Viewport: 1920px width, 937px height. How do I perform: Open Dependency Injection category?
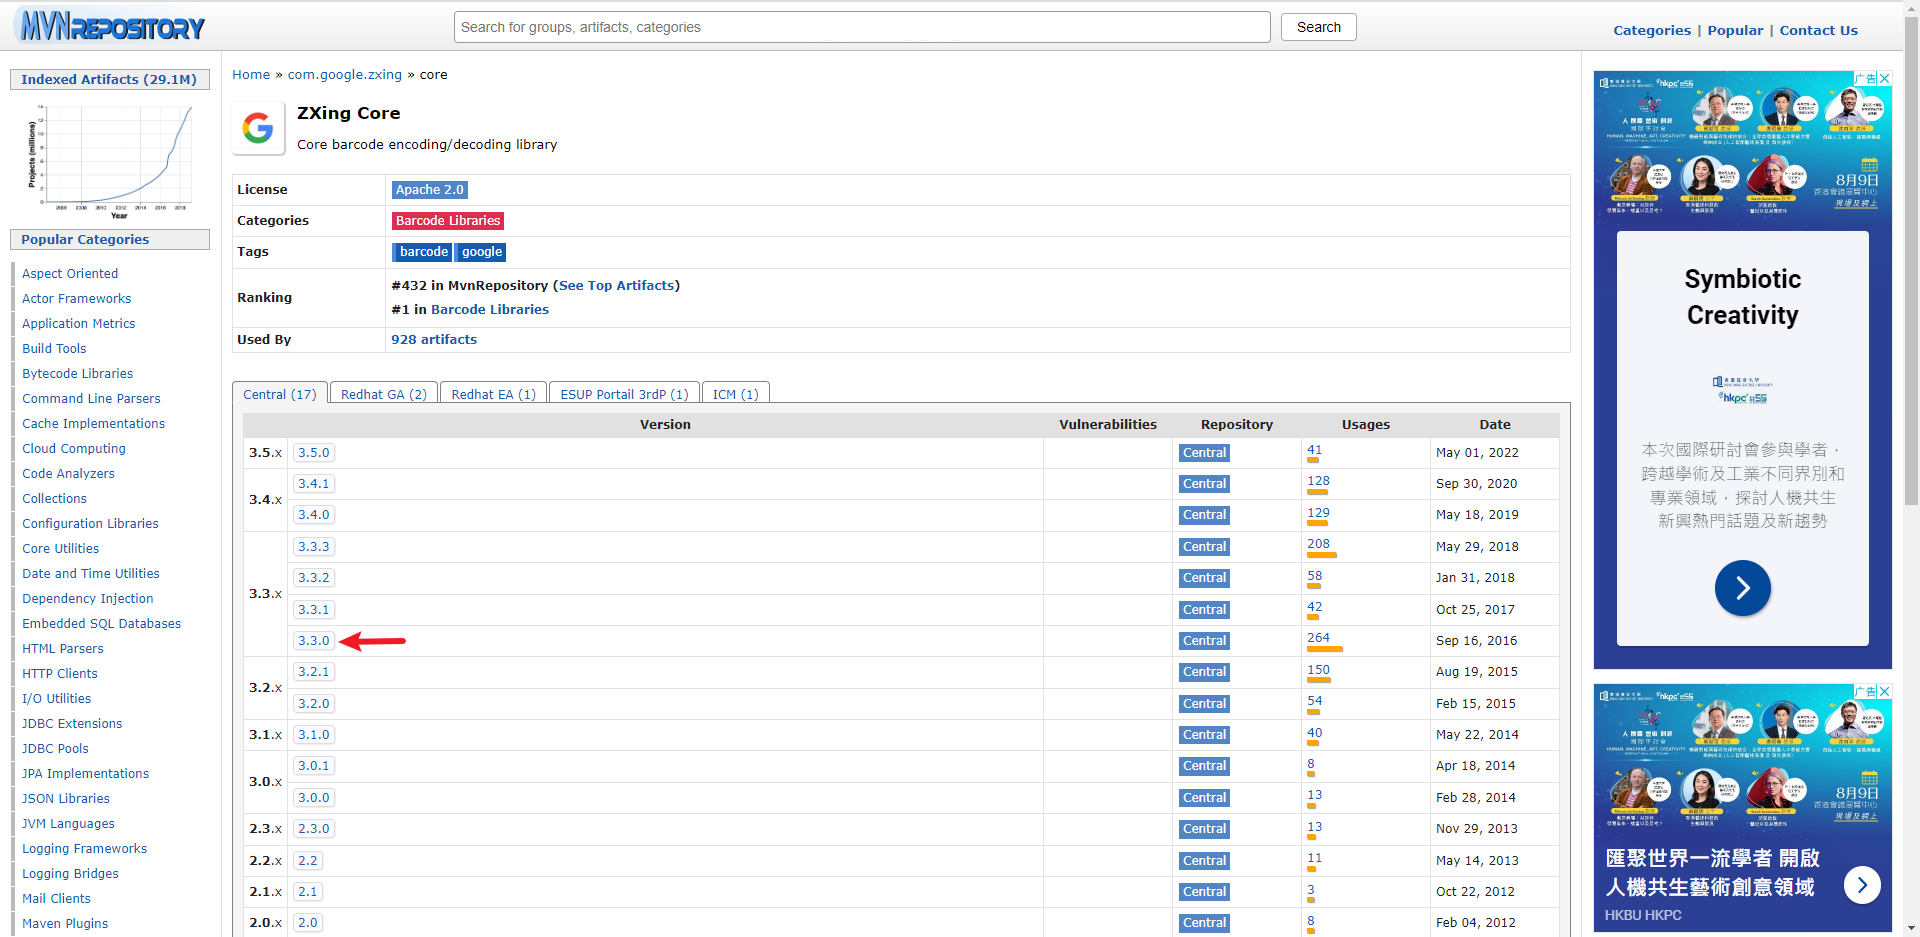click(88, 598)
